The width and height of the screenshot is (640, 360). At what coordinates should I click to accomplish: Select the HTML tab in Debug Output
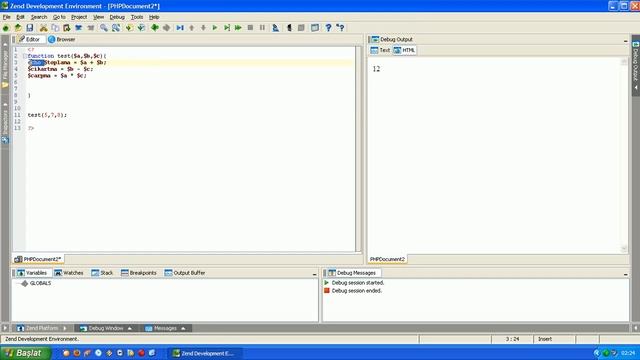[404, 50]
